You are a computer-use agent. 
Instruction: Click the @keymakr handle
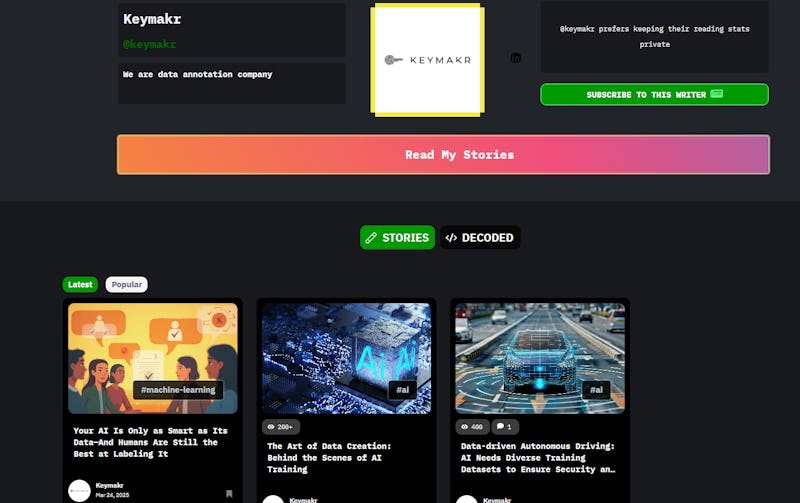coord(150,44)
